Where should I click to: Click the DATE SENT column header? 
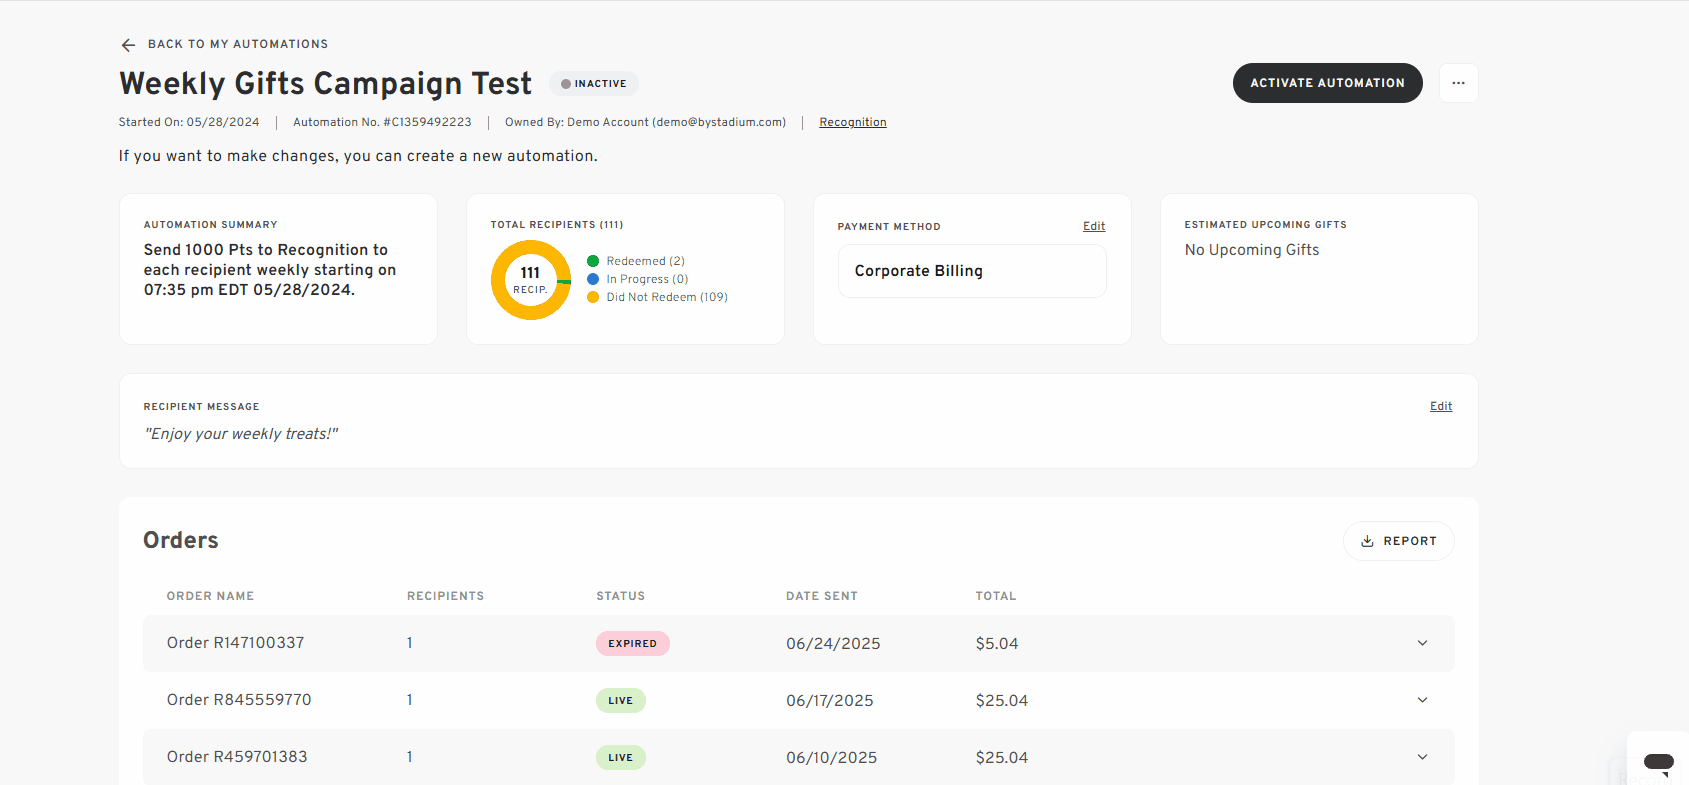click(x=822, y=596)
